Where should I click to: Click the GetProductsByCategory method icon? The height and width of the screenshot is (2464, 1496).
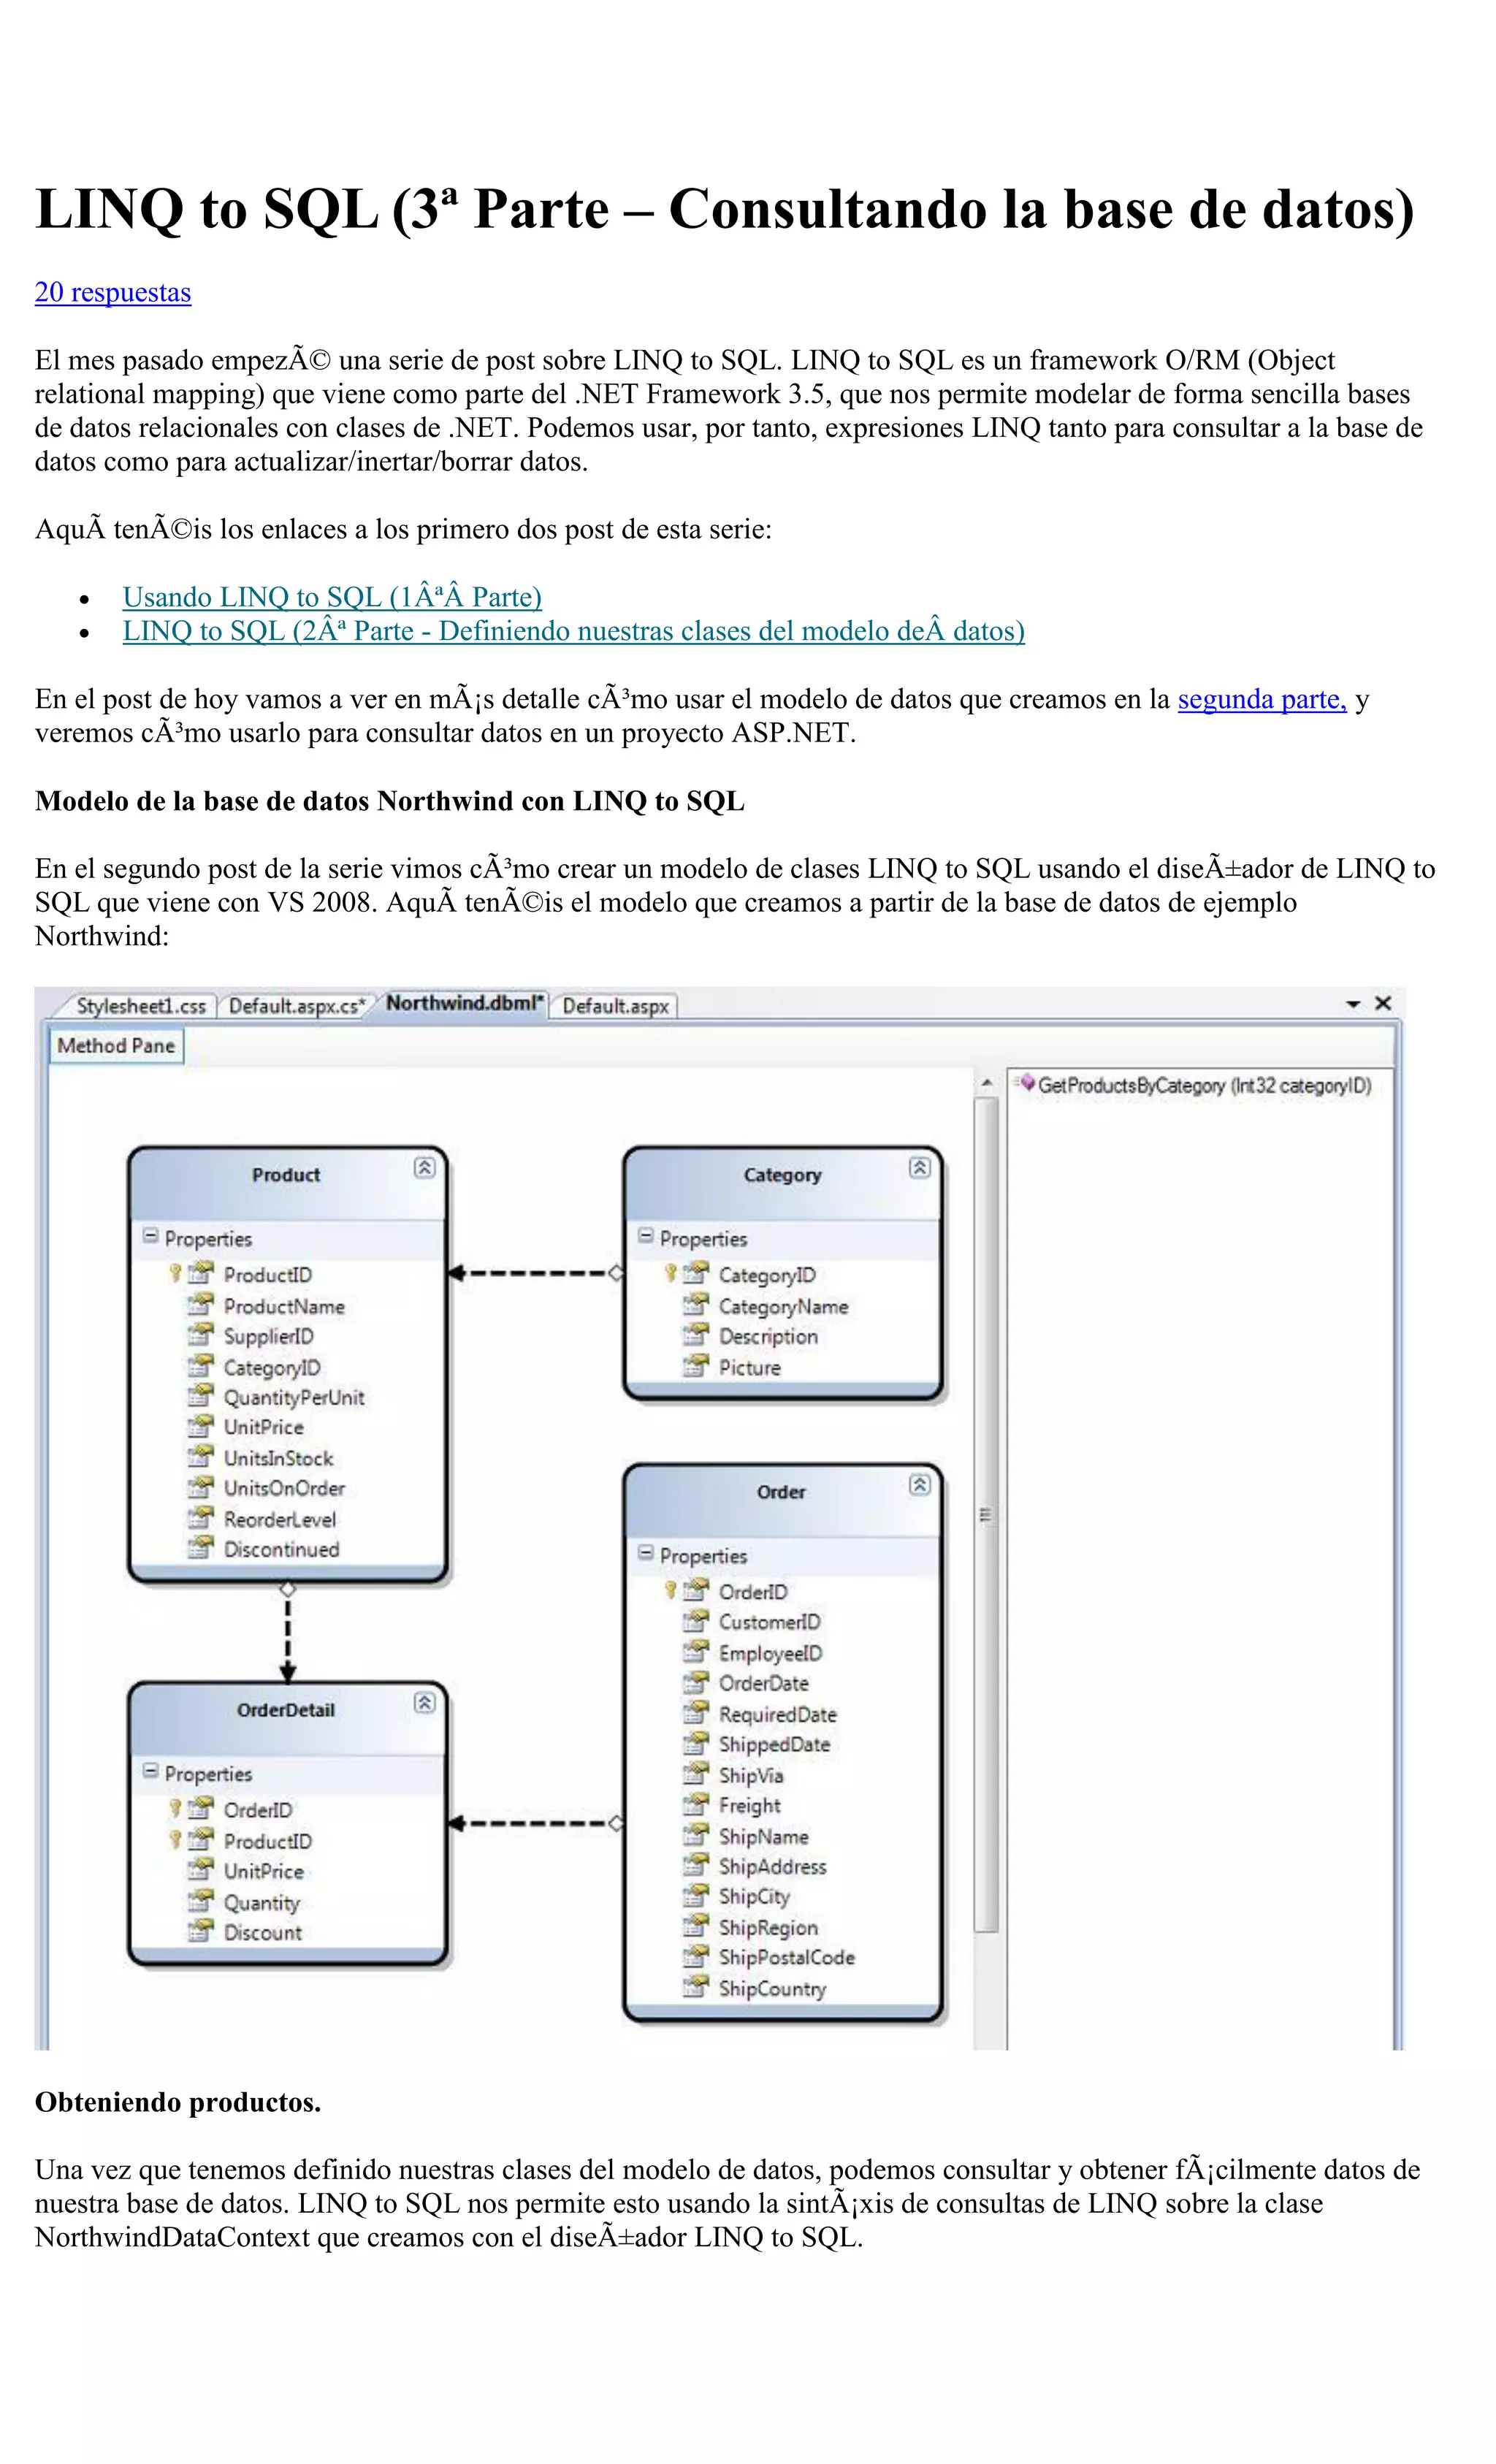click(x=1026, y=1084)
